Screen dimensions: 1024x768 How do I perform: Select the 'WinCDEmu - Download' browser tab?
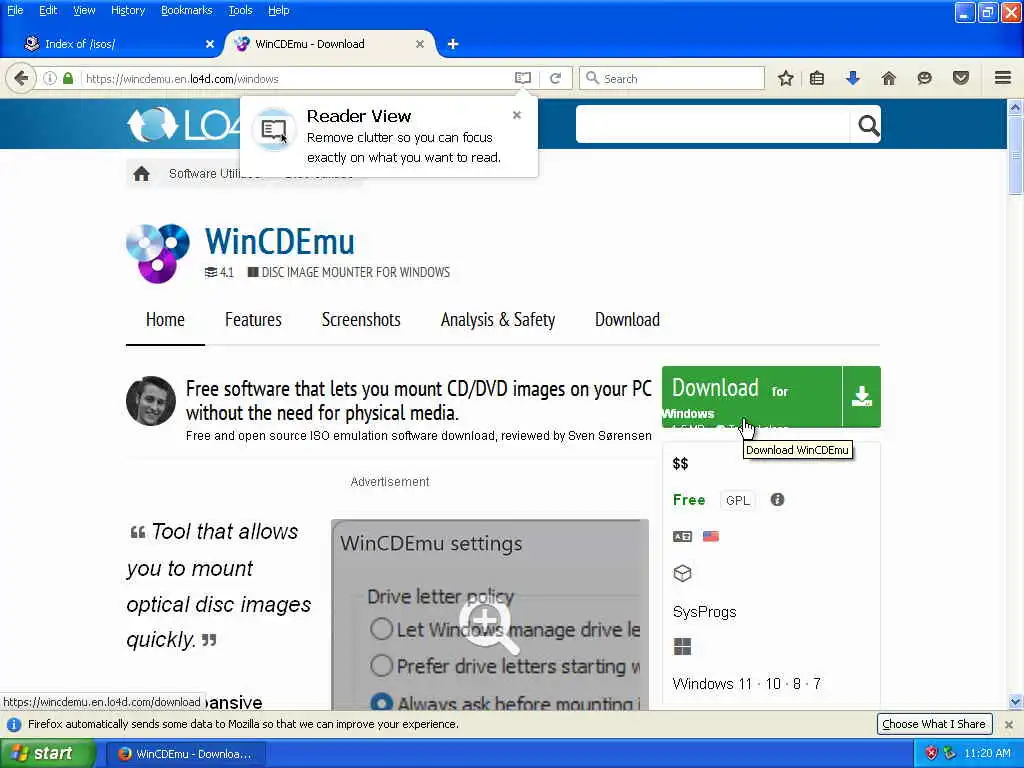pyautogui.click(x=330, y=44)
